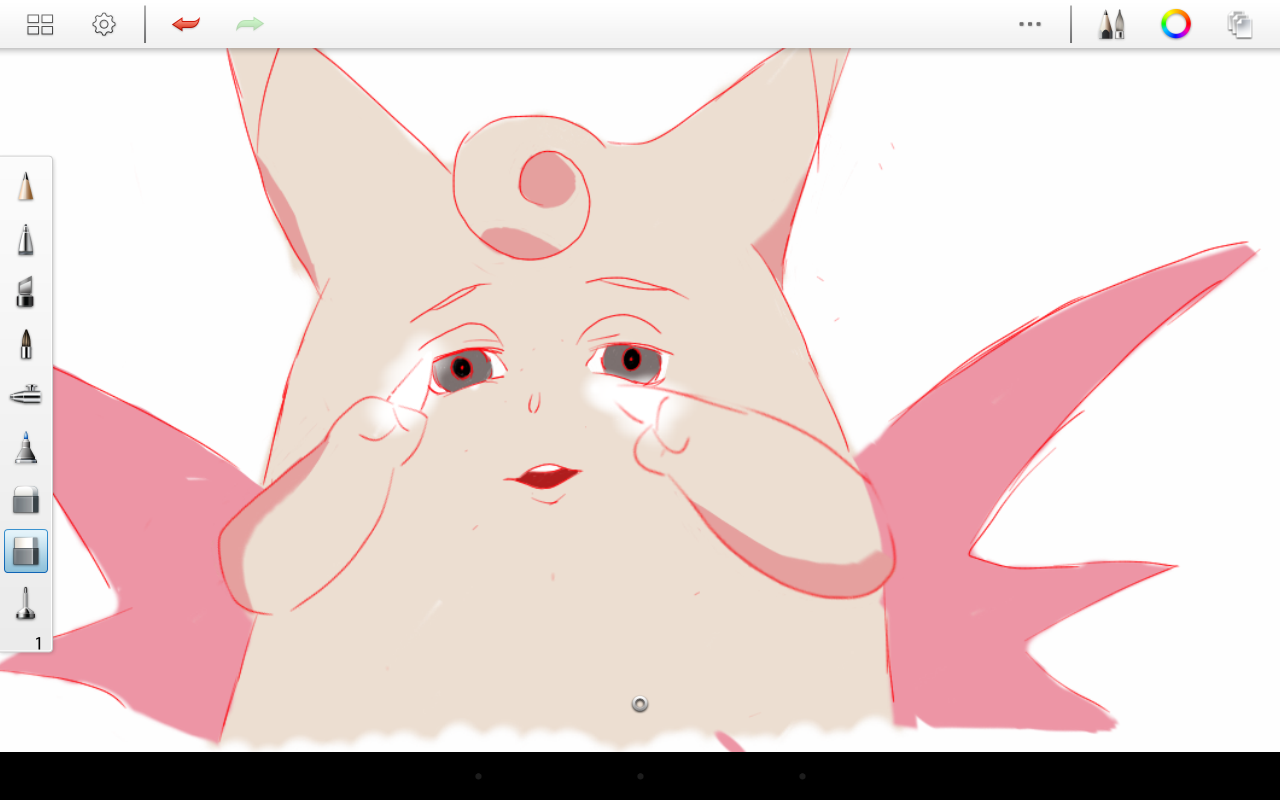This screenshot has width=1280, height=800.
Task: Open the three-dot more options menu
Action: pos(1030,24)
